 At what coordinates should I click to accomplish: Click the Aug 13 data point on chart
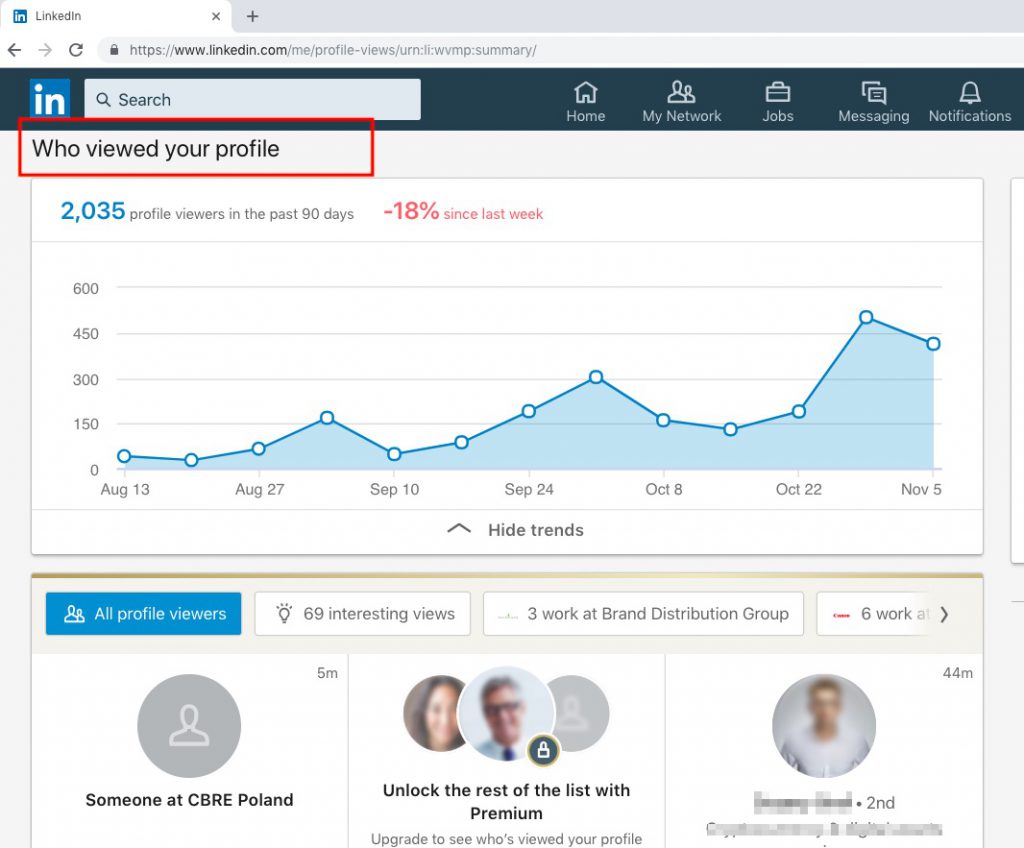[x=124, y=456]
